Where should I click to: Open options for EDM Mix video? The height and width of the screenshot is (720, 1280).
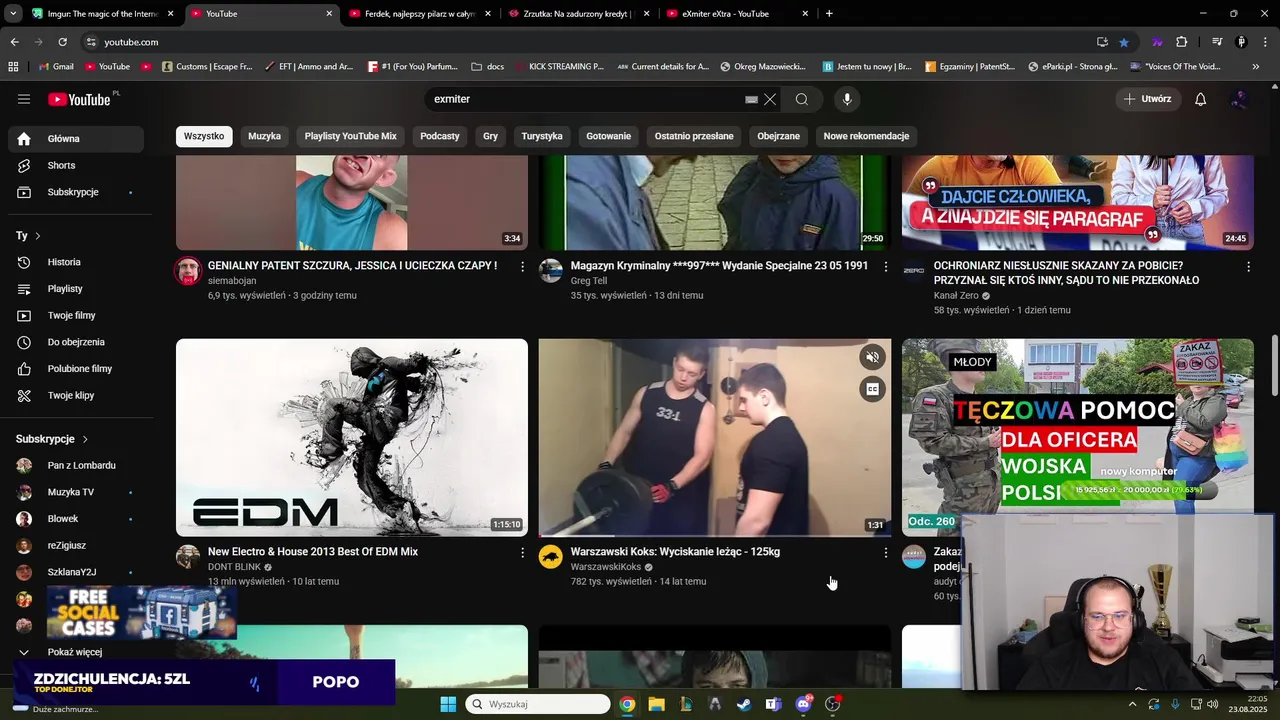[x=522, y=552]
